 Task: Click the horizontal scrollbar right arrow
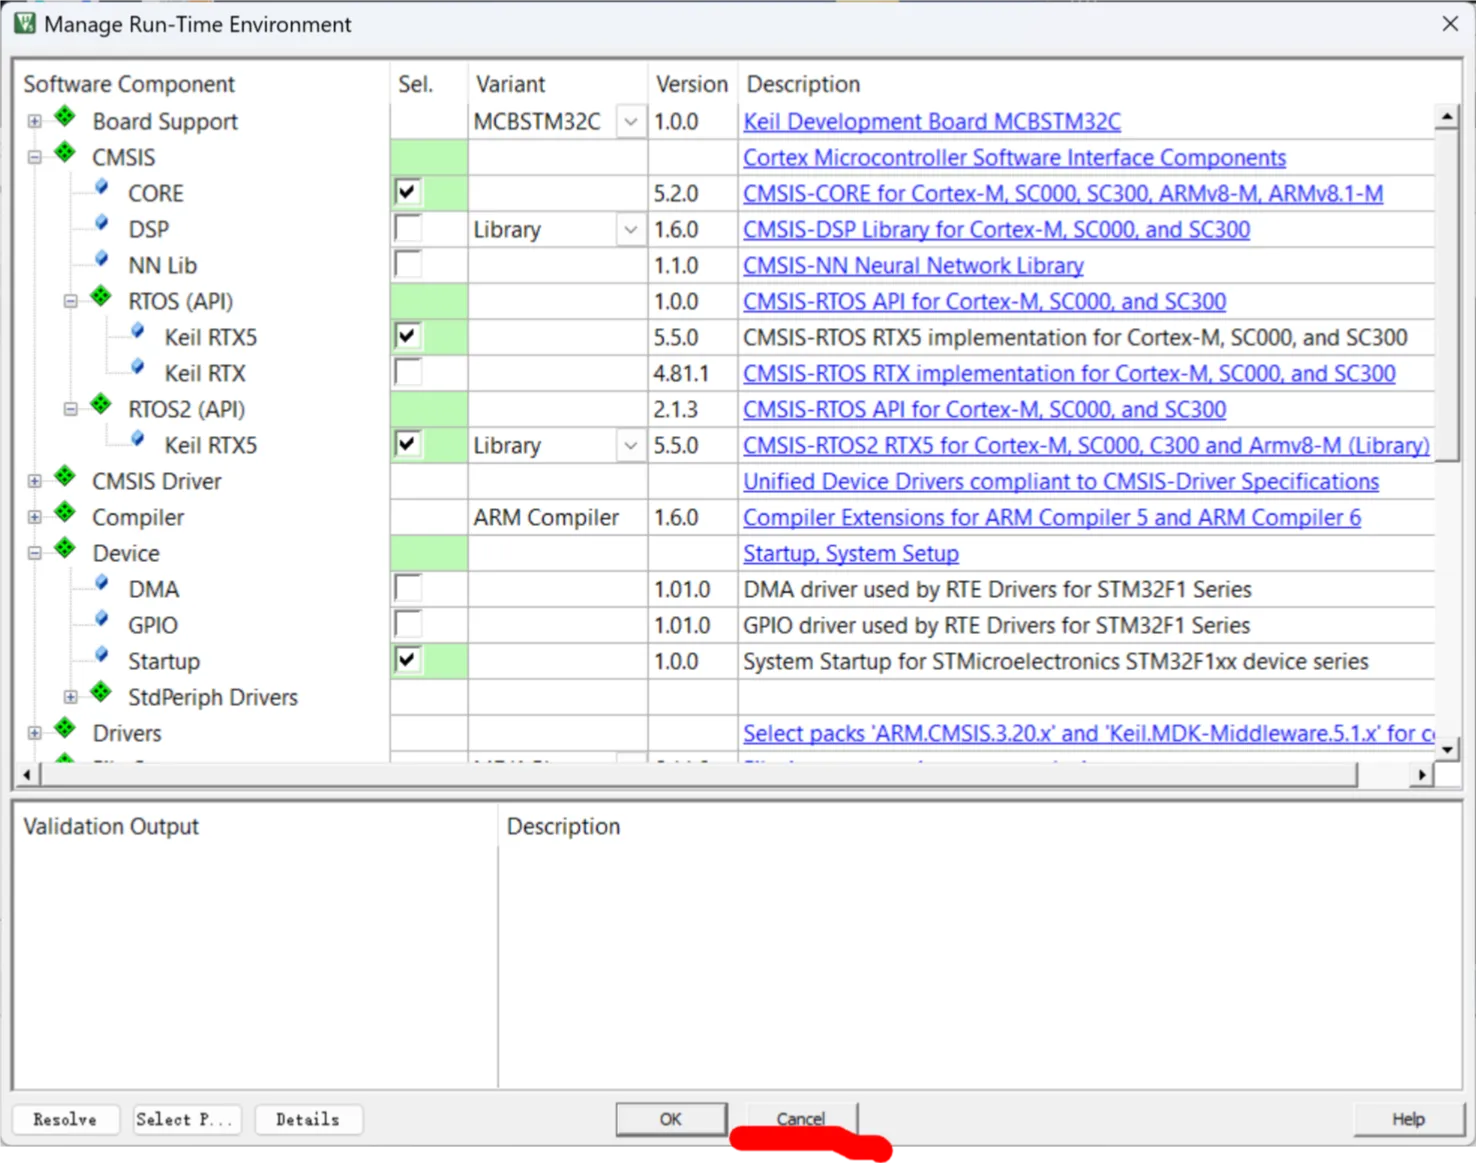coord(1421,775)
